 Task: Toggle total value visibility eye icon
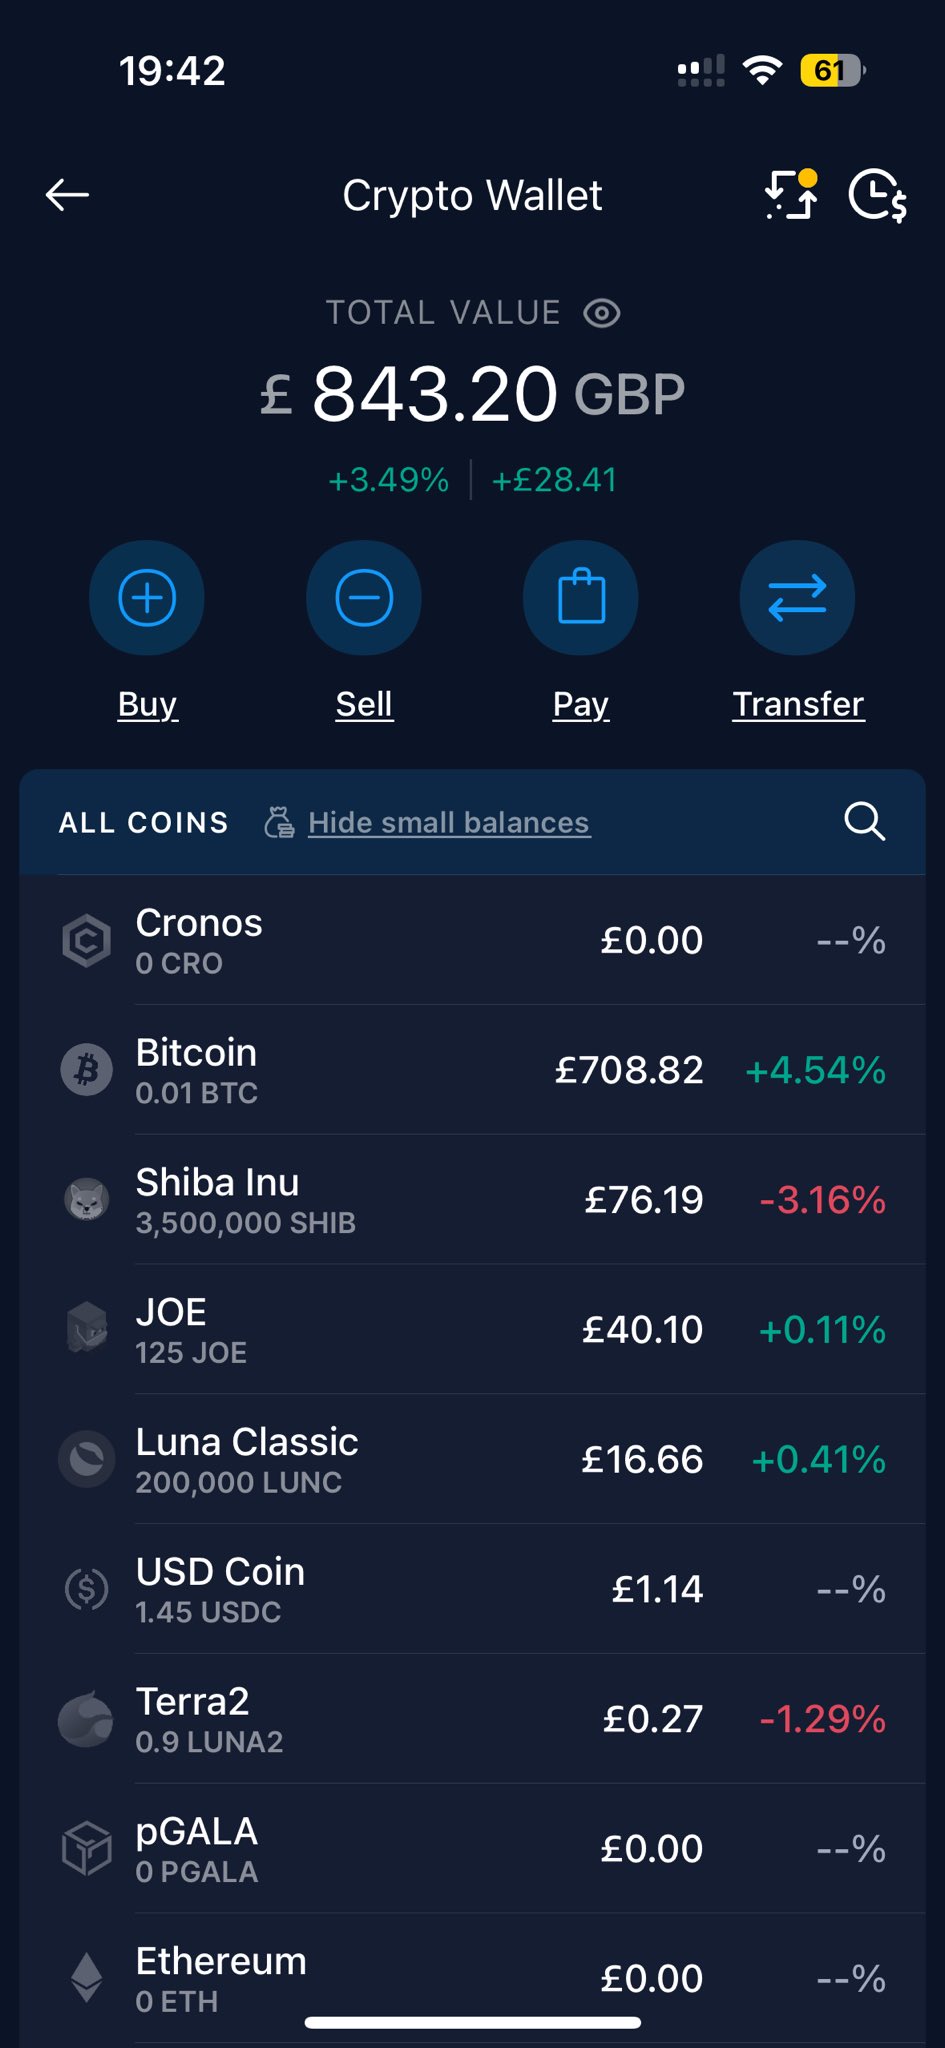coord(602,313)
